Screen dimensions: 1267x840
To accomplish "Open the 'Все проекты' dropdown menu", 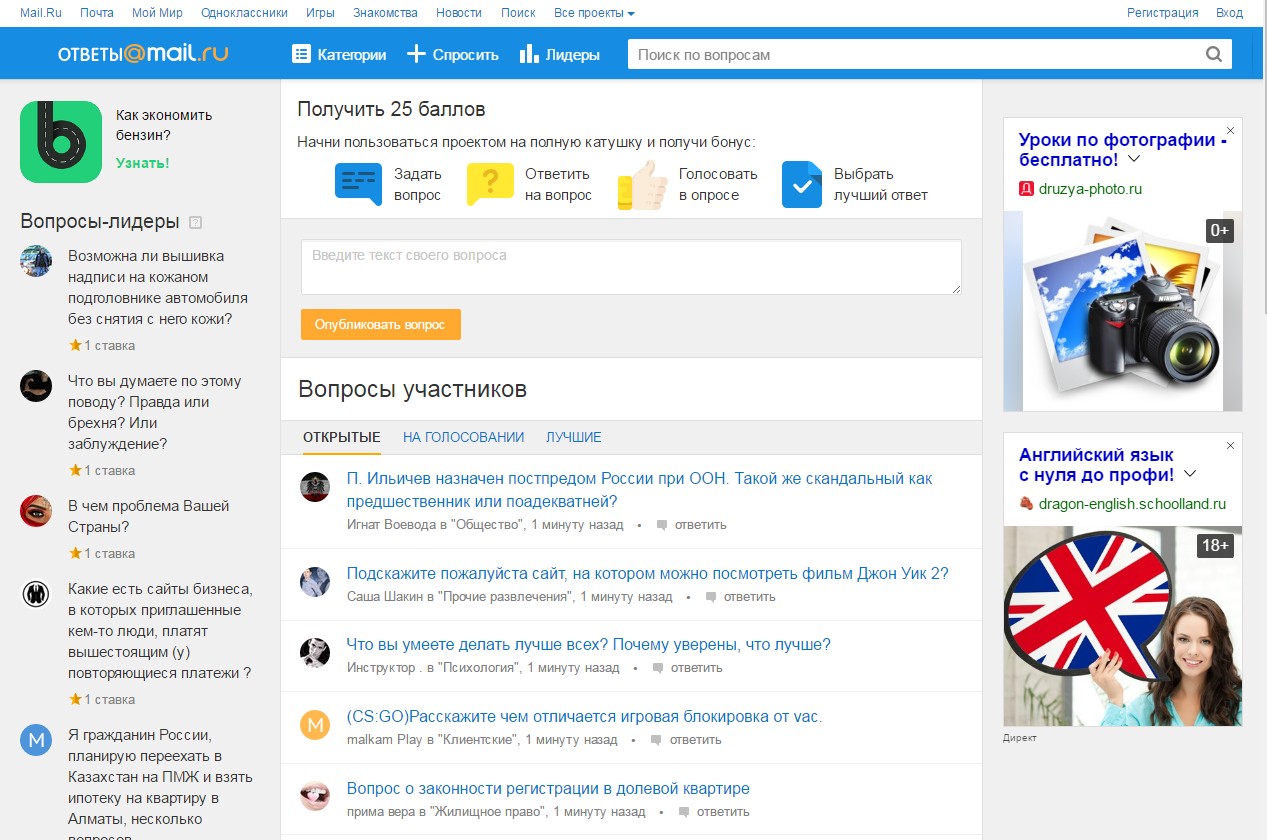I will pos(594,13).
